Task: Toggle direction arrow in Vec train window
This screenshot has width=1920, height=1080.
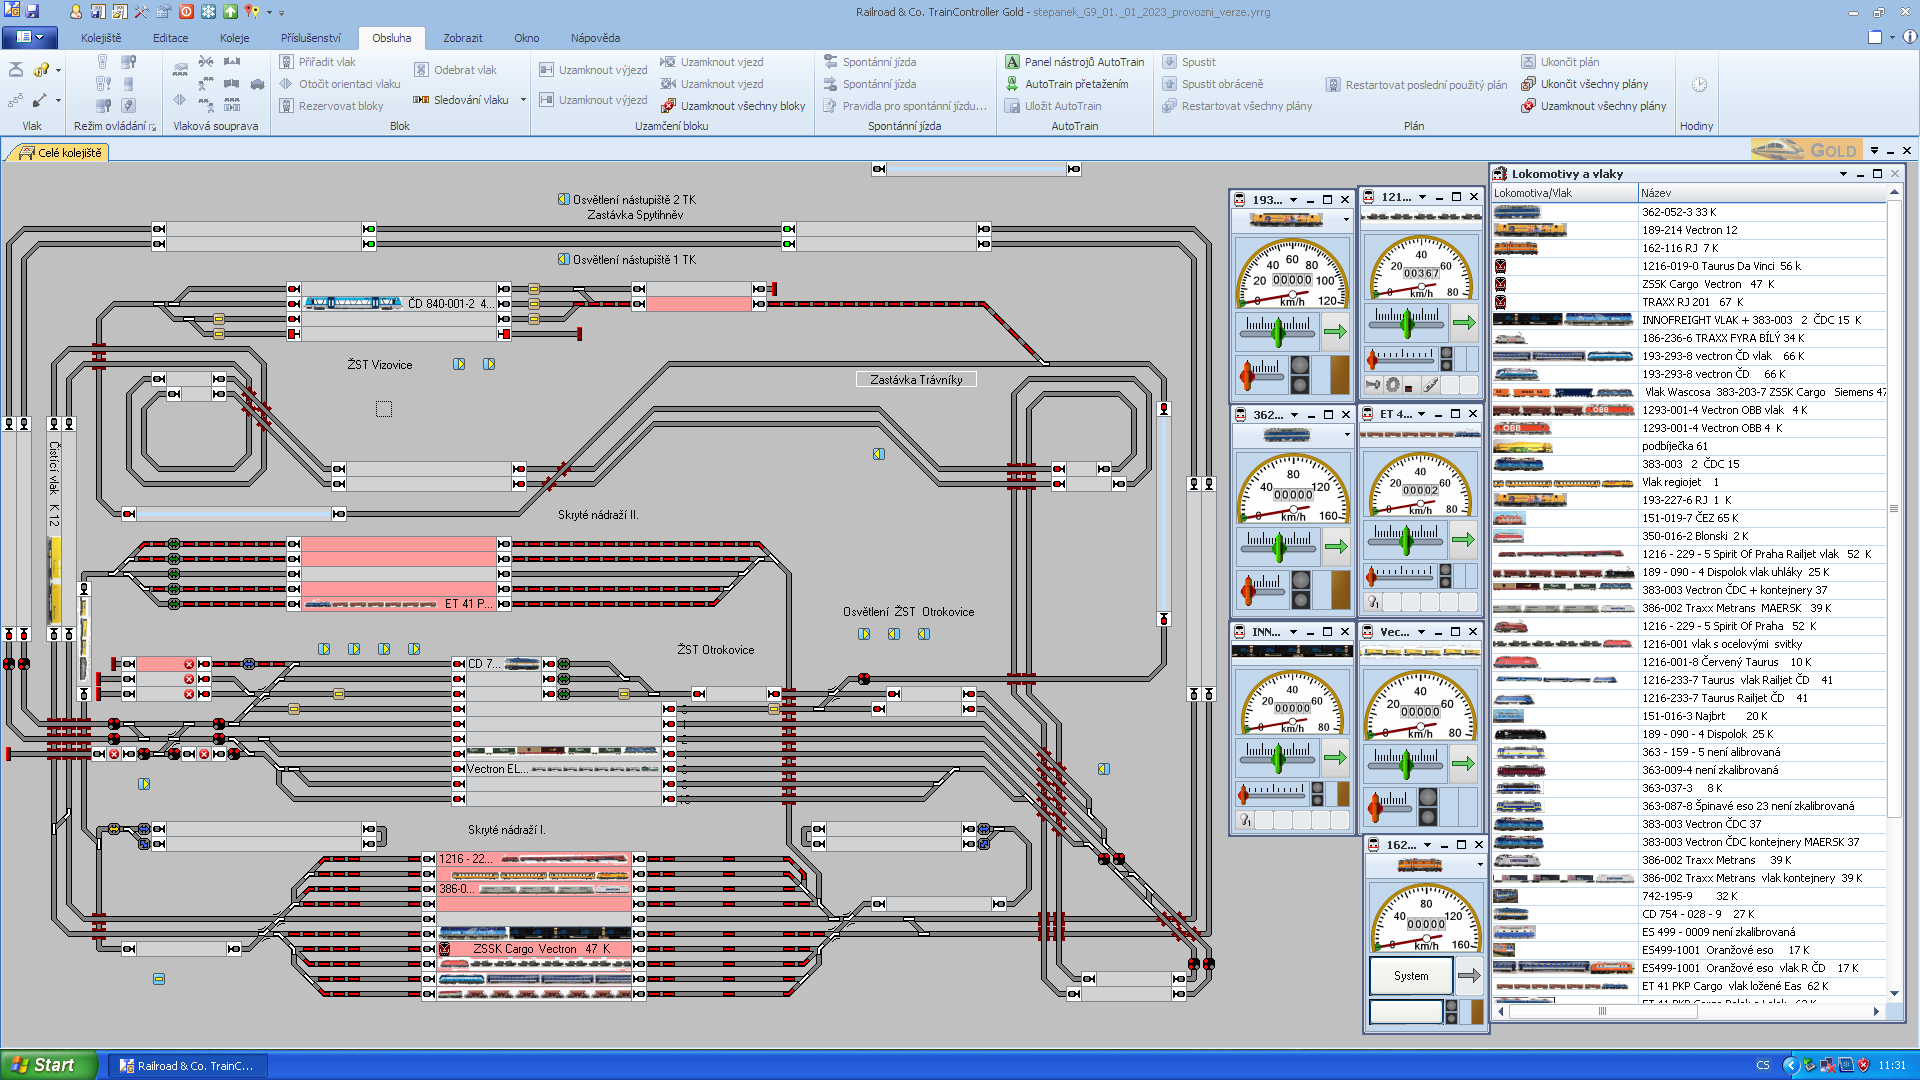Action: (x=1463, y=763)
